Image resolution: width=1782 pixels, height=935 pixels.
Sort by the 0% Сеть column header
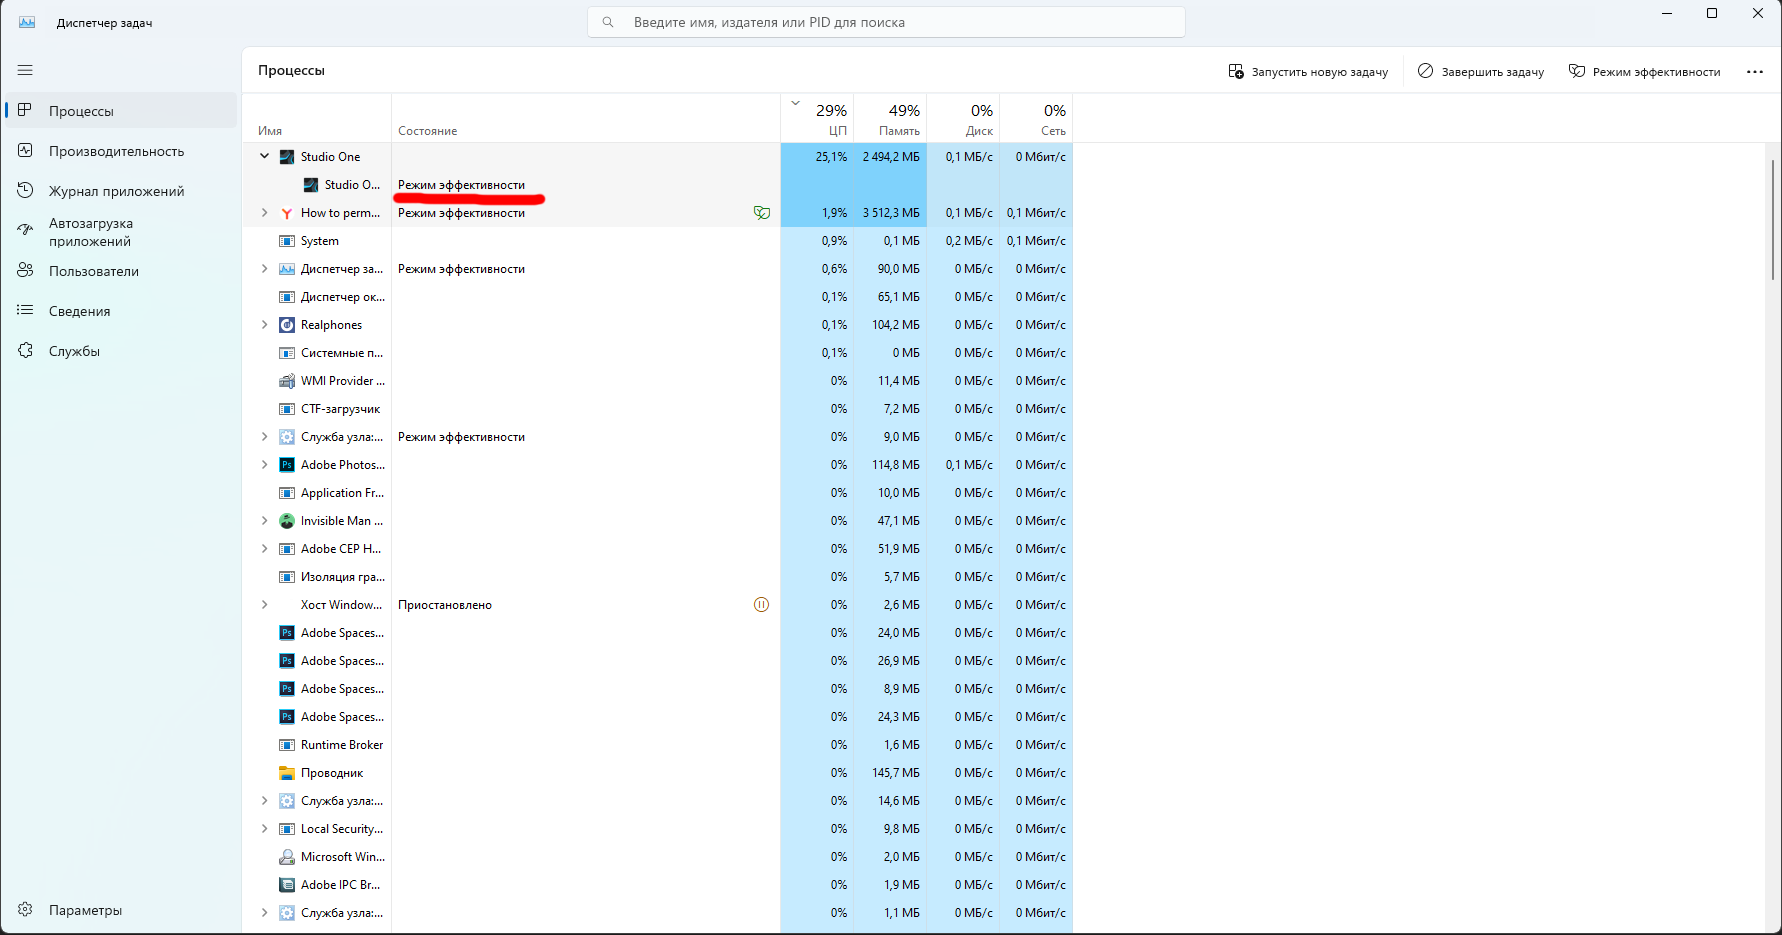click(x=1036, y=118)
